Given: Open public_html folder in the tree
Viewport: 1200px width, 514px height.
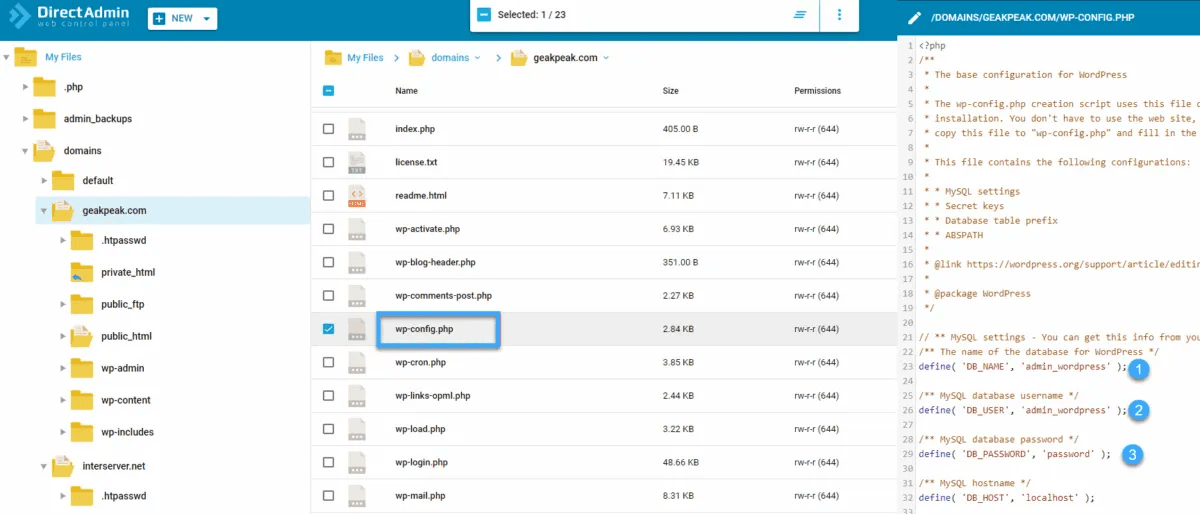Looking at the screenshot, I should [126, 336].
